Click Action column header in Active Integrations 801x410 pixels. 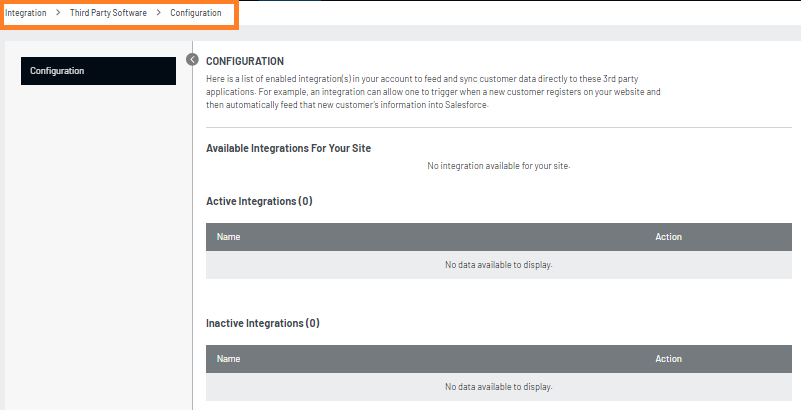click(668, 237)
